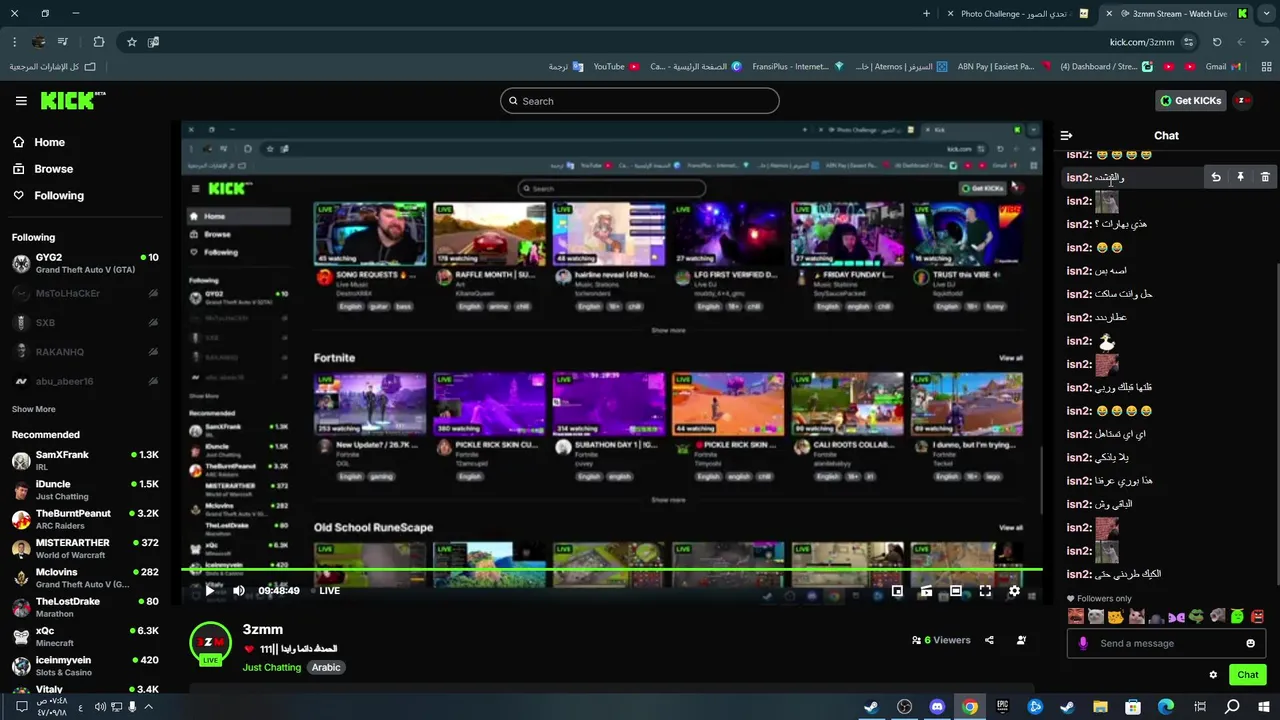The width and height of the screenshot is (1280, 720).
Task: Open Epic Games Launcher from the taskbar
Action: pos(1002,707)
